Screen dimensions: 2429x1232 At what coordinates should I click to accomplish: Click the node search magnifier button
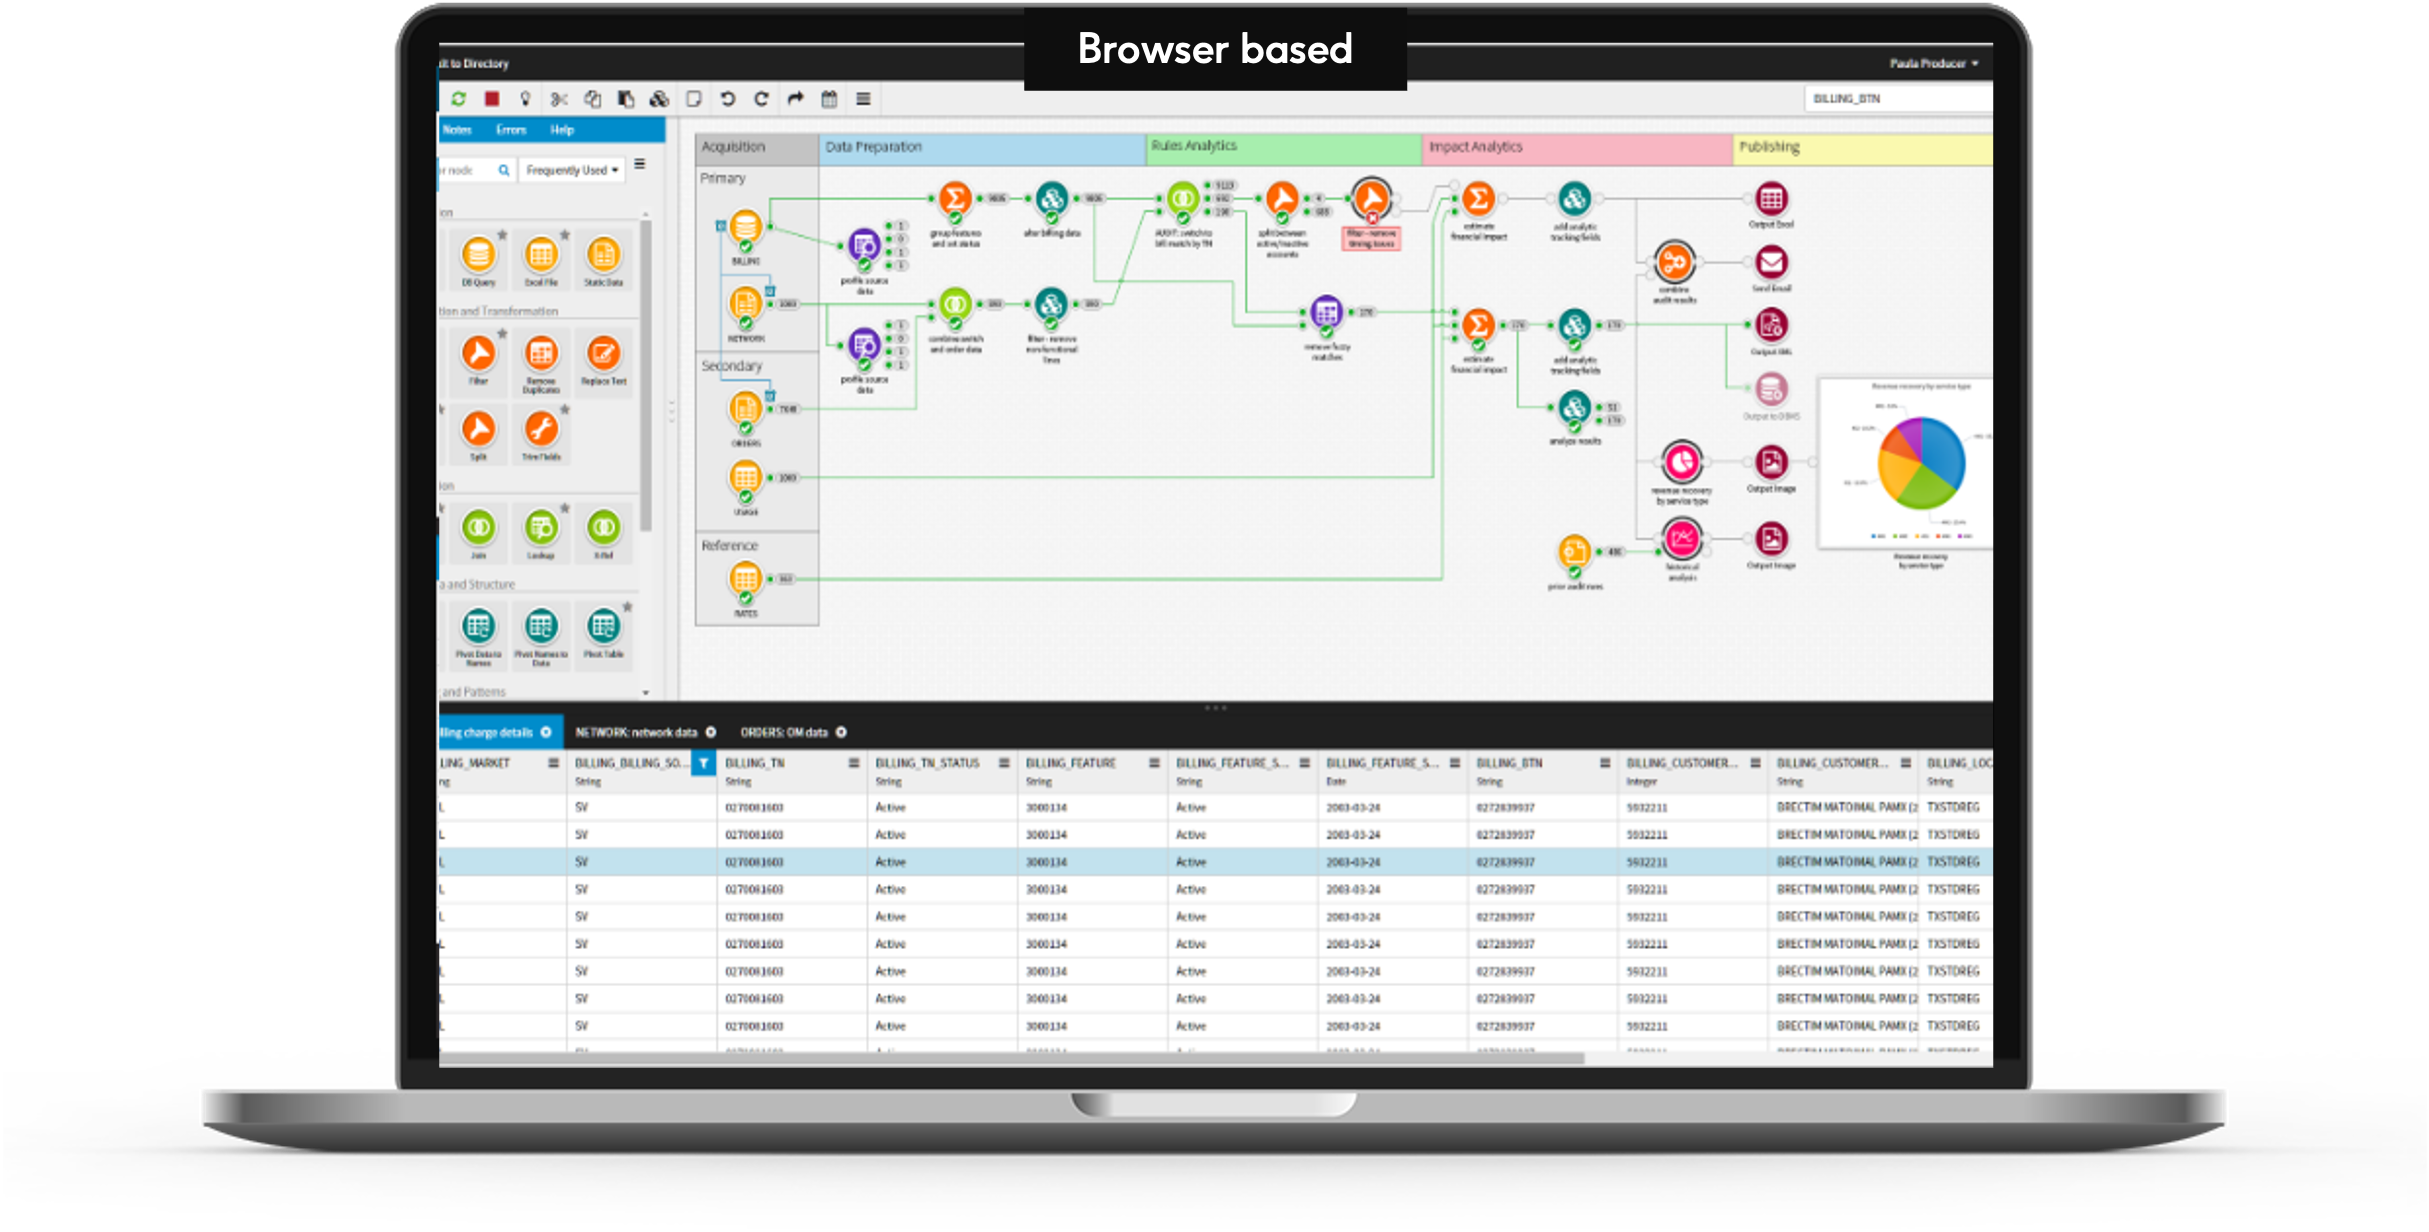(x=504, y=171)
